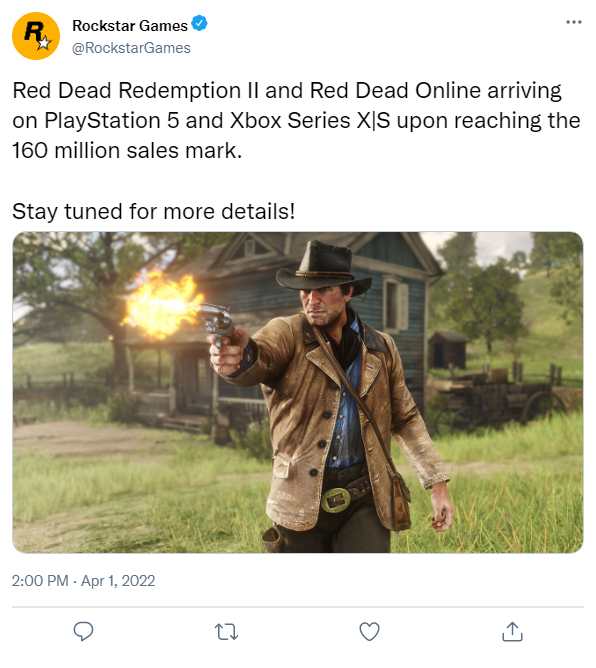Click the revolver muzzle flash in image
Image resolution: width=596 pixels, height=668 pixels.
(162, 305)
